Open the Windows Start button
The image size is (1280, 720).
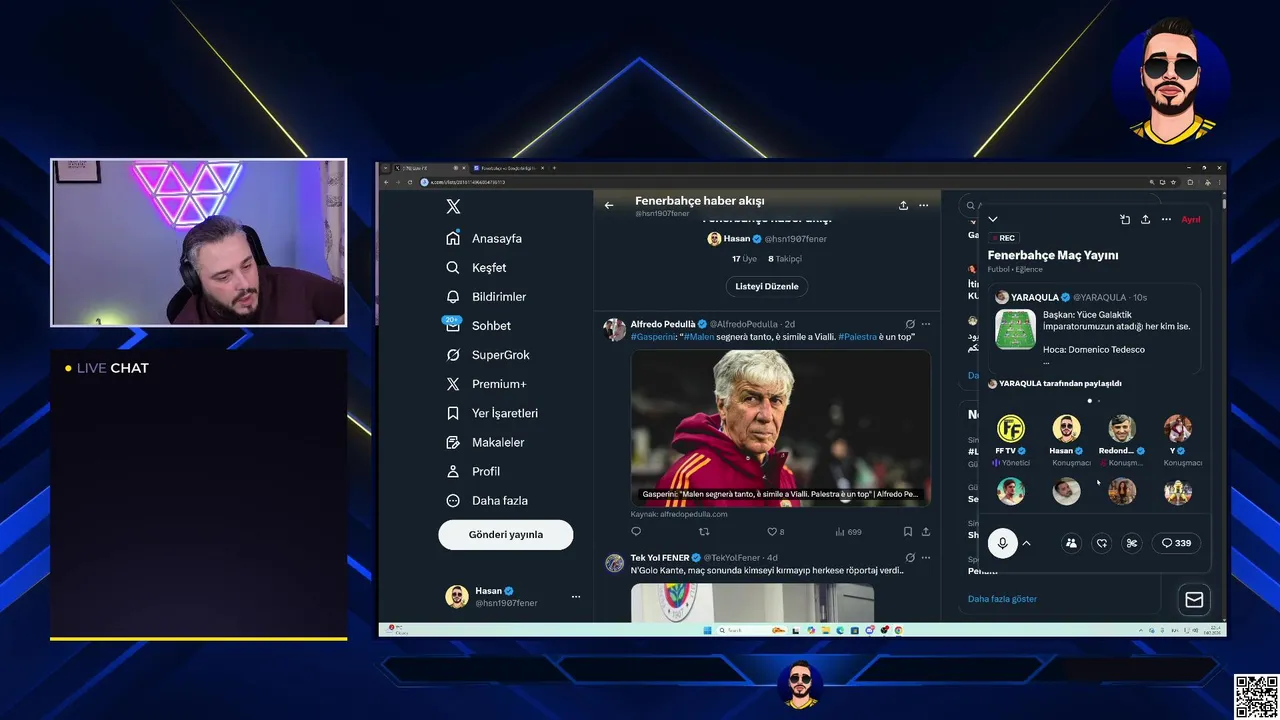point(706,630)
